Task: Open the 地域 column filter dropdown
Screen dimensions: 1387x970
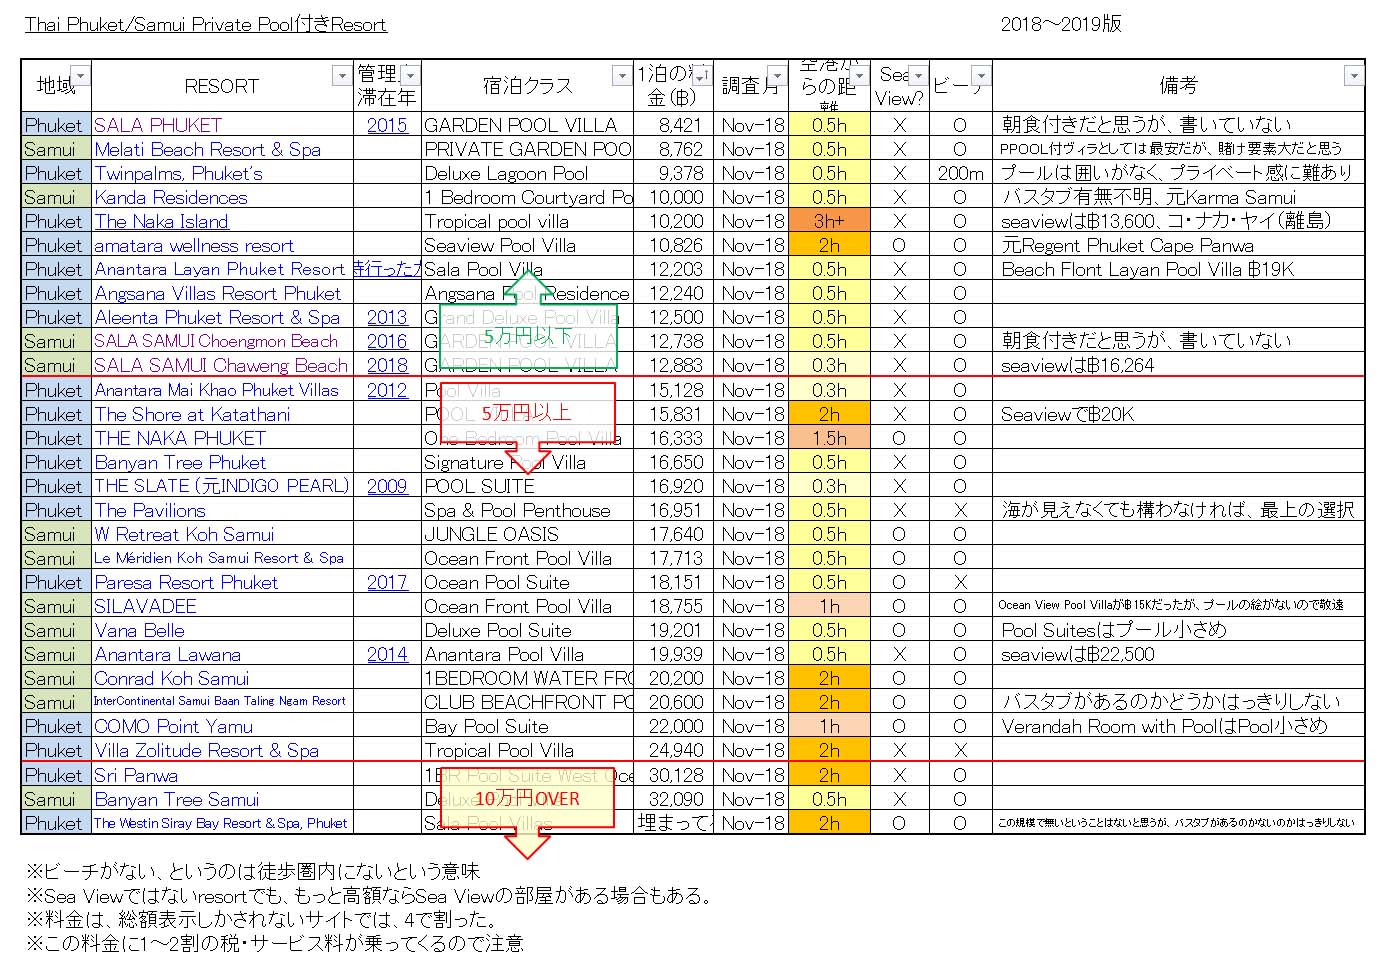Action: tap(80, 75)
